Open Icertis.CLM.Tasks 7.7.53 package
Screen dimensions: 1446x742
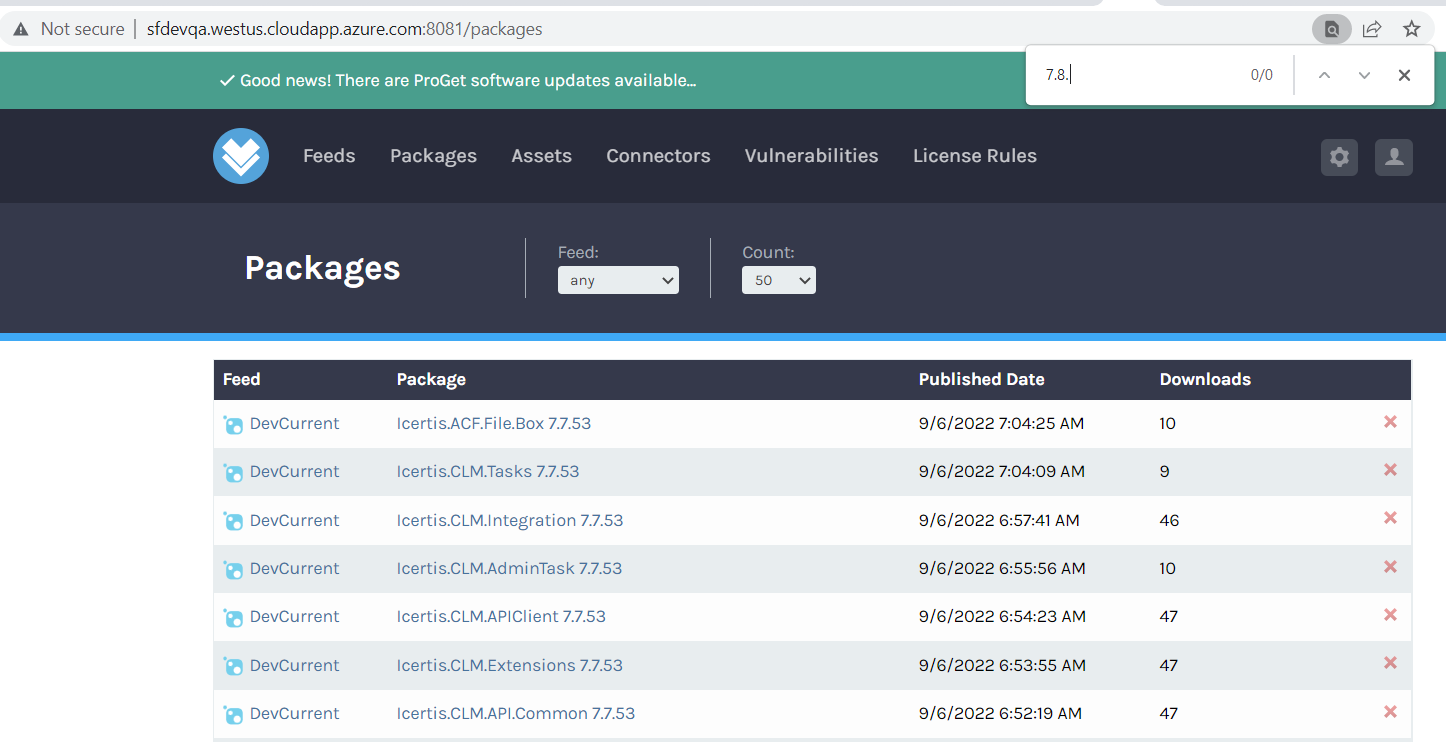(488, 471)
